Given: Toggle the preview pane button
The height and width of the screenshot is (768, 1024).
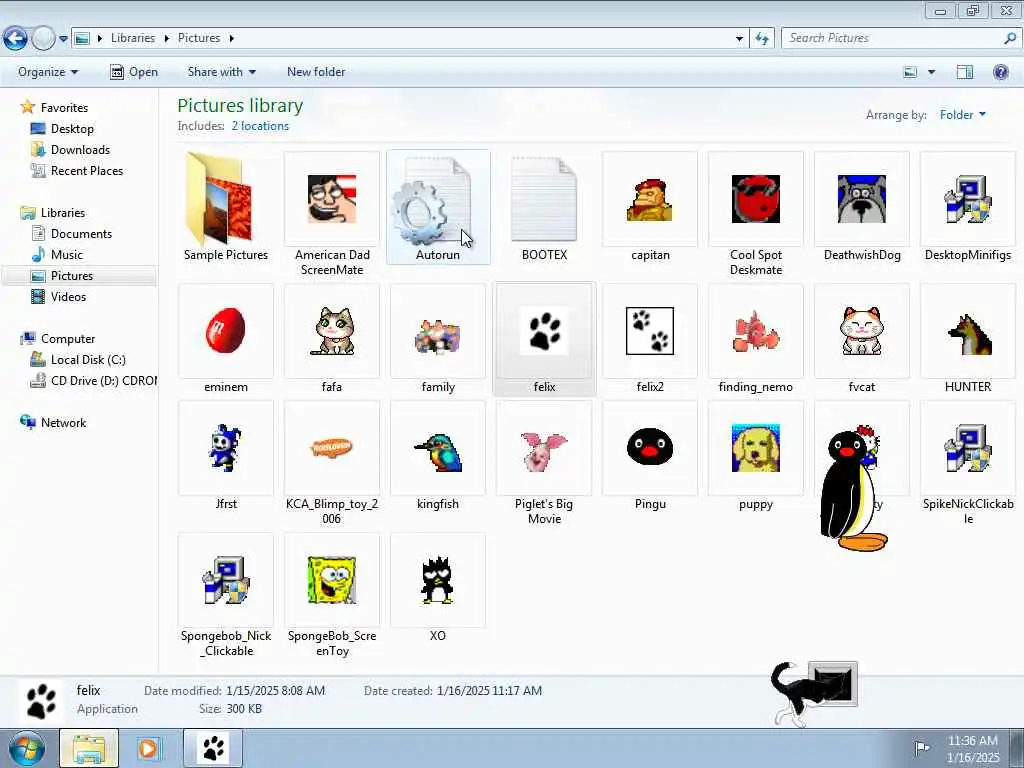Looking at the screenshot, I should pos(965,72).
